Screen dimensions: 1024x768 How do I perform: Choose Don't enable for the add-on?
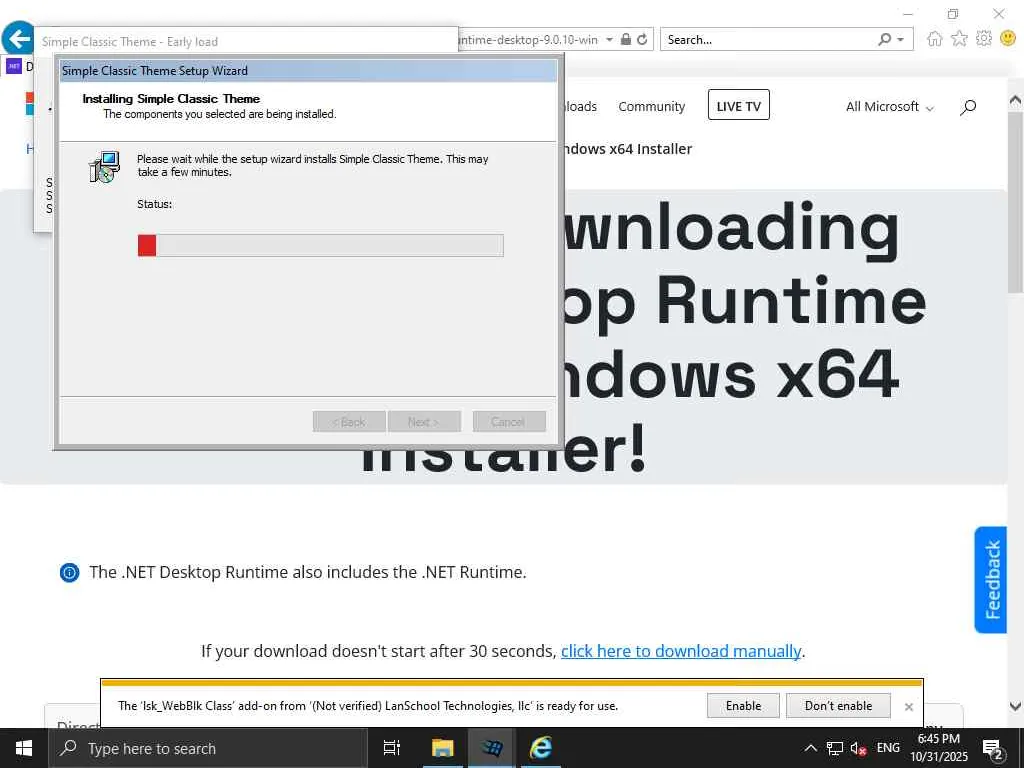pos(838,705)
